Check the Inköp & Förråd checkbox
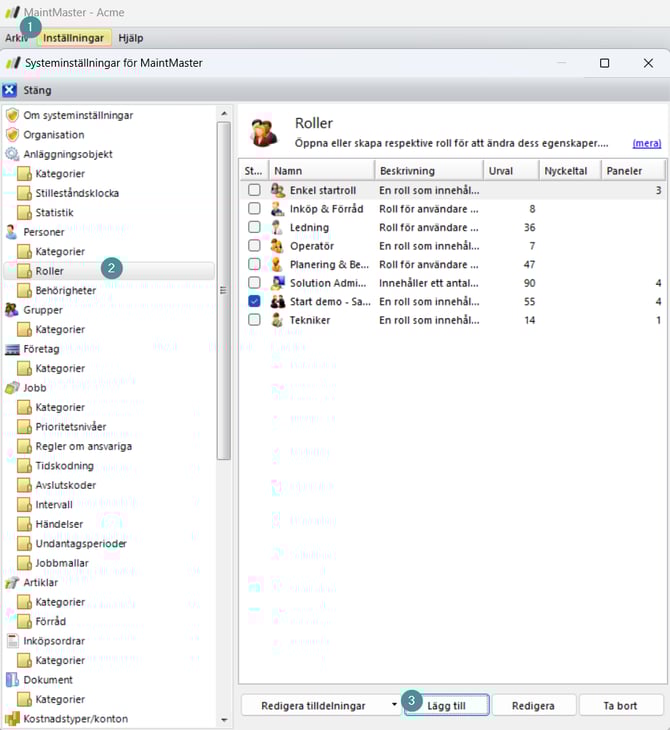Image resolution: width=670 pixels, height=730 pixels. (254, 208)
